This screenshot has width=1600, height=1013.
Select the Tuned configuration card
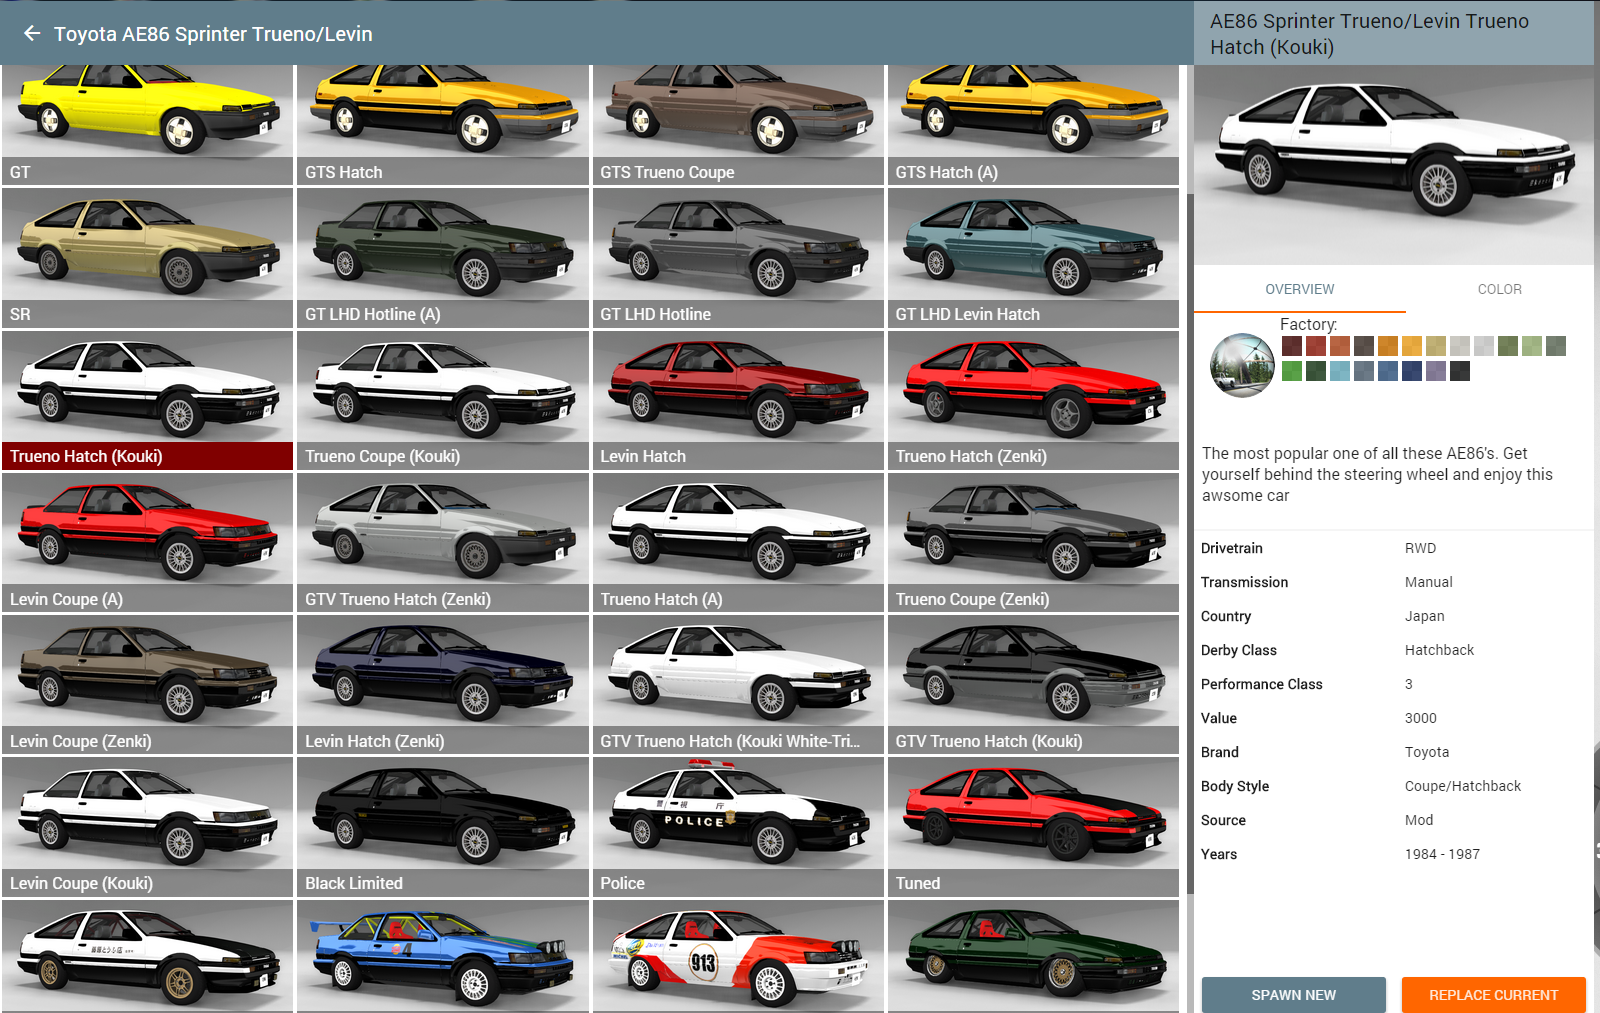click(1033, 827)
